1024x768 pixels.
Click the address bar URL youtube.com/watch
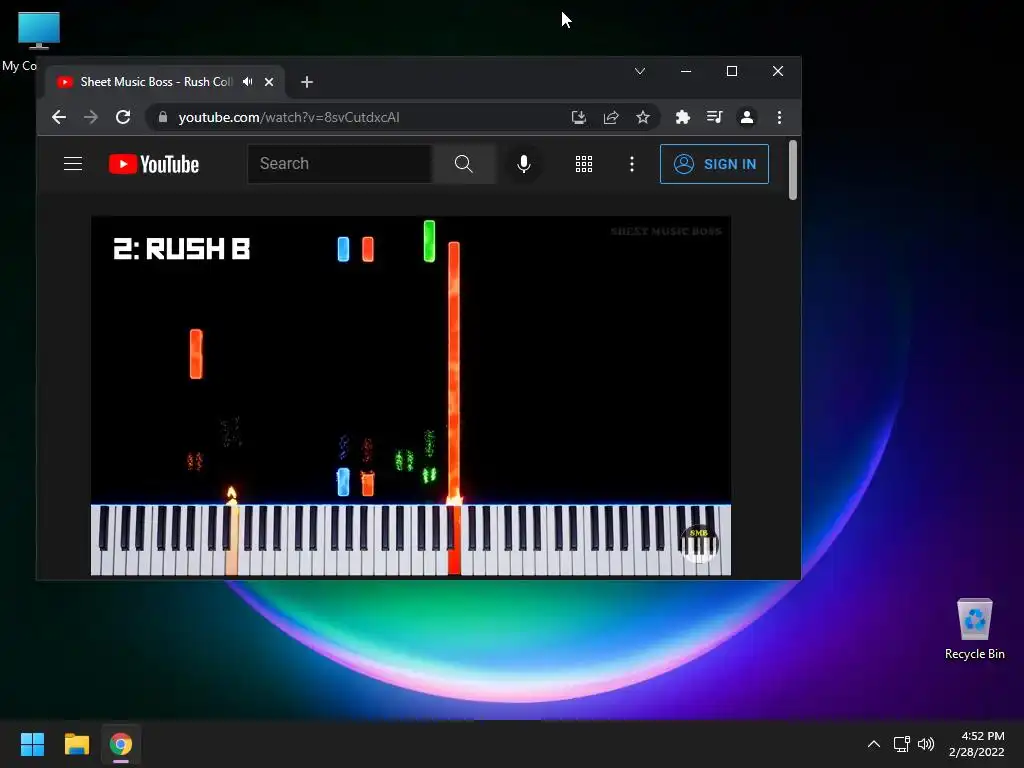289,118
